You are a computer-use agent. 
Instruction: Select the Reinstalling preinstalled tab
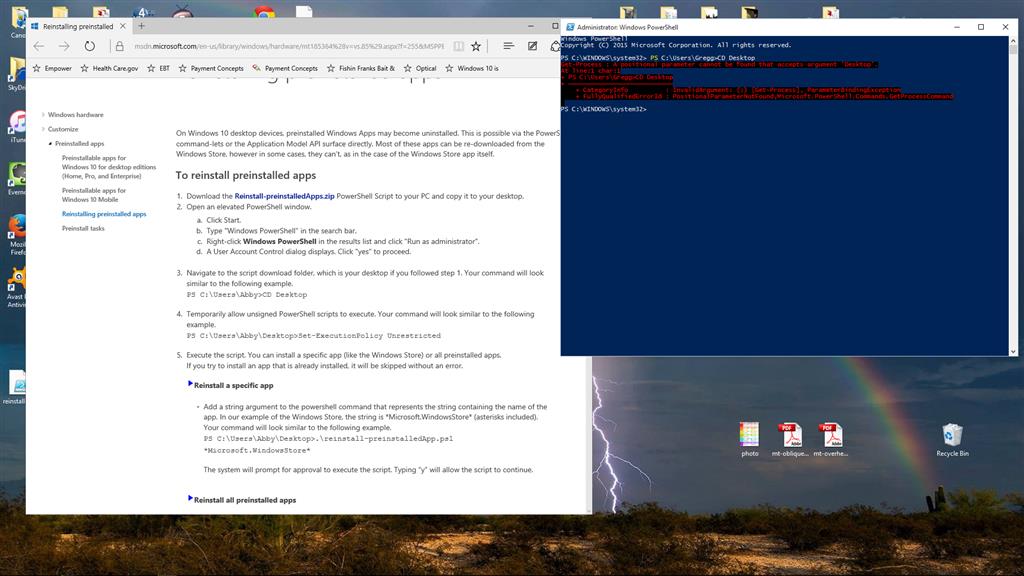click(78, 26)
